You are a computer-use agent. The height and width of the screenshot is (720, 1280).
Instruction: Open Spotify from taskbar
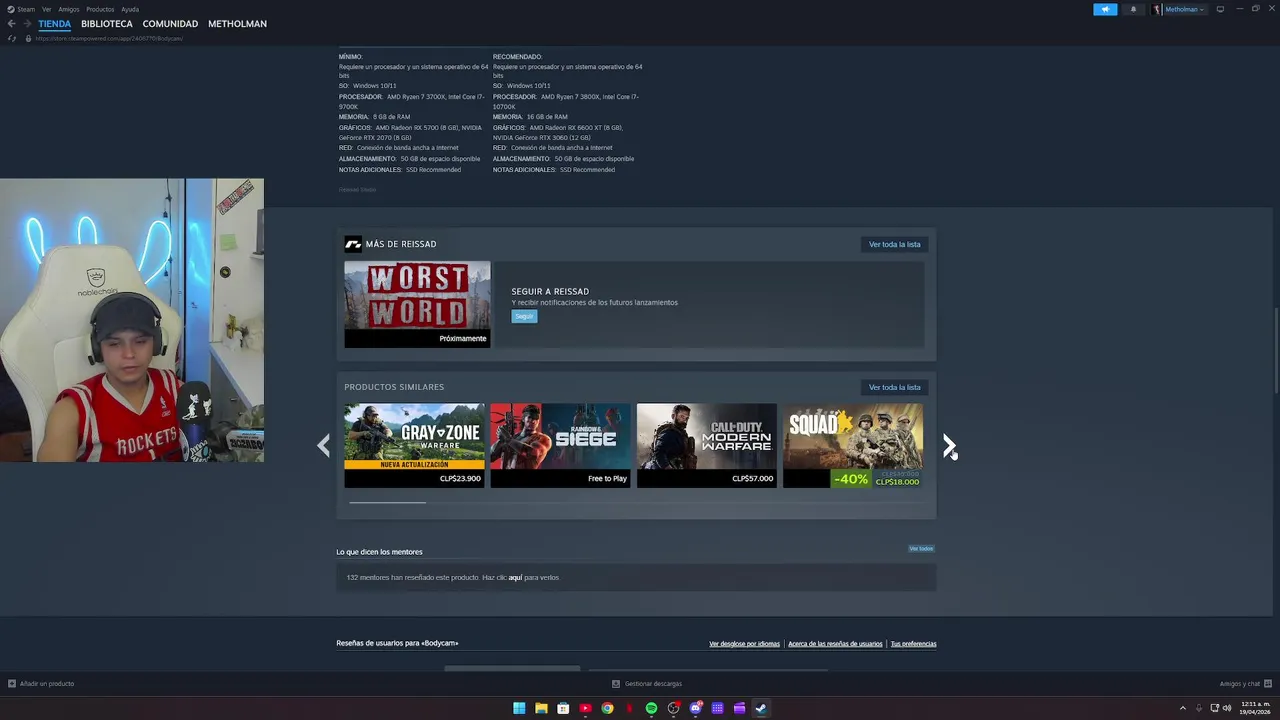(x=651, y=708)
